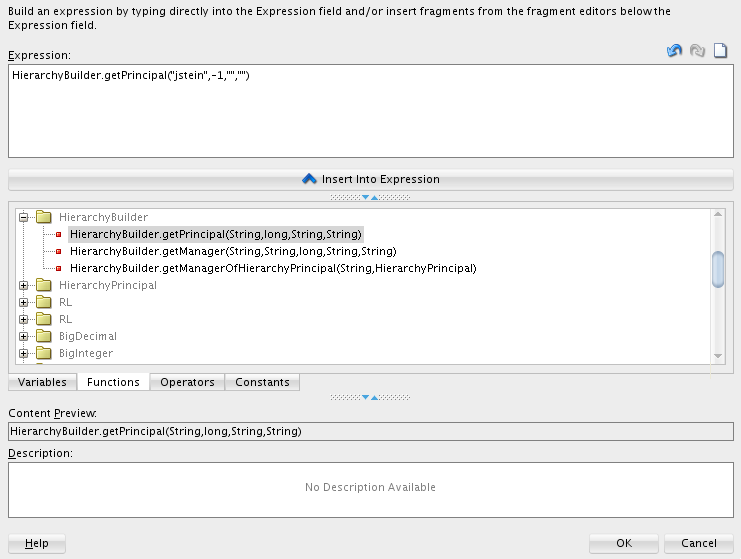Switch to the Operators tab
This screenshot has width=741, height=559.
pyautogui.click(x=187, y=382)
